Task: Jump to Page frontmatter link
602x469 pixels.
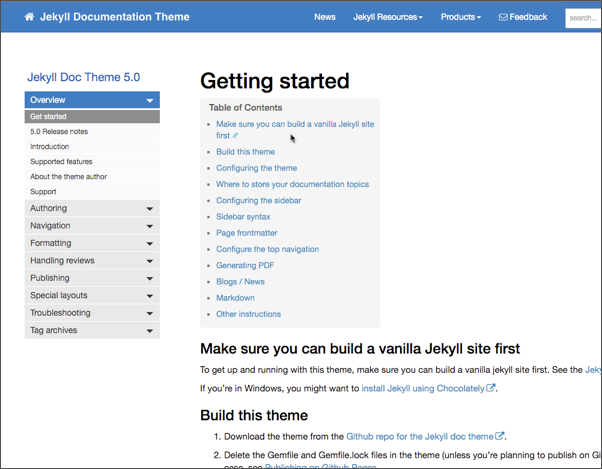Action: (x=246, y=233)
